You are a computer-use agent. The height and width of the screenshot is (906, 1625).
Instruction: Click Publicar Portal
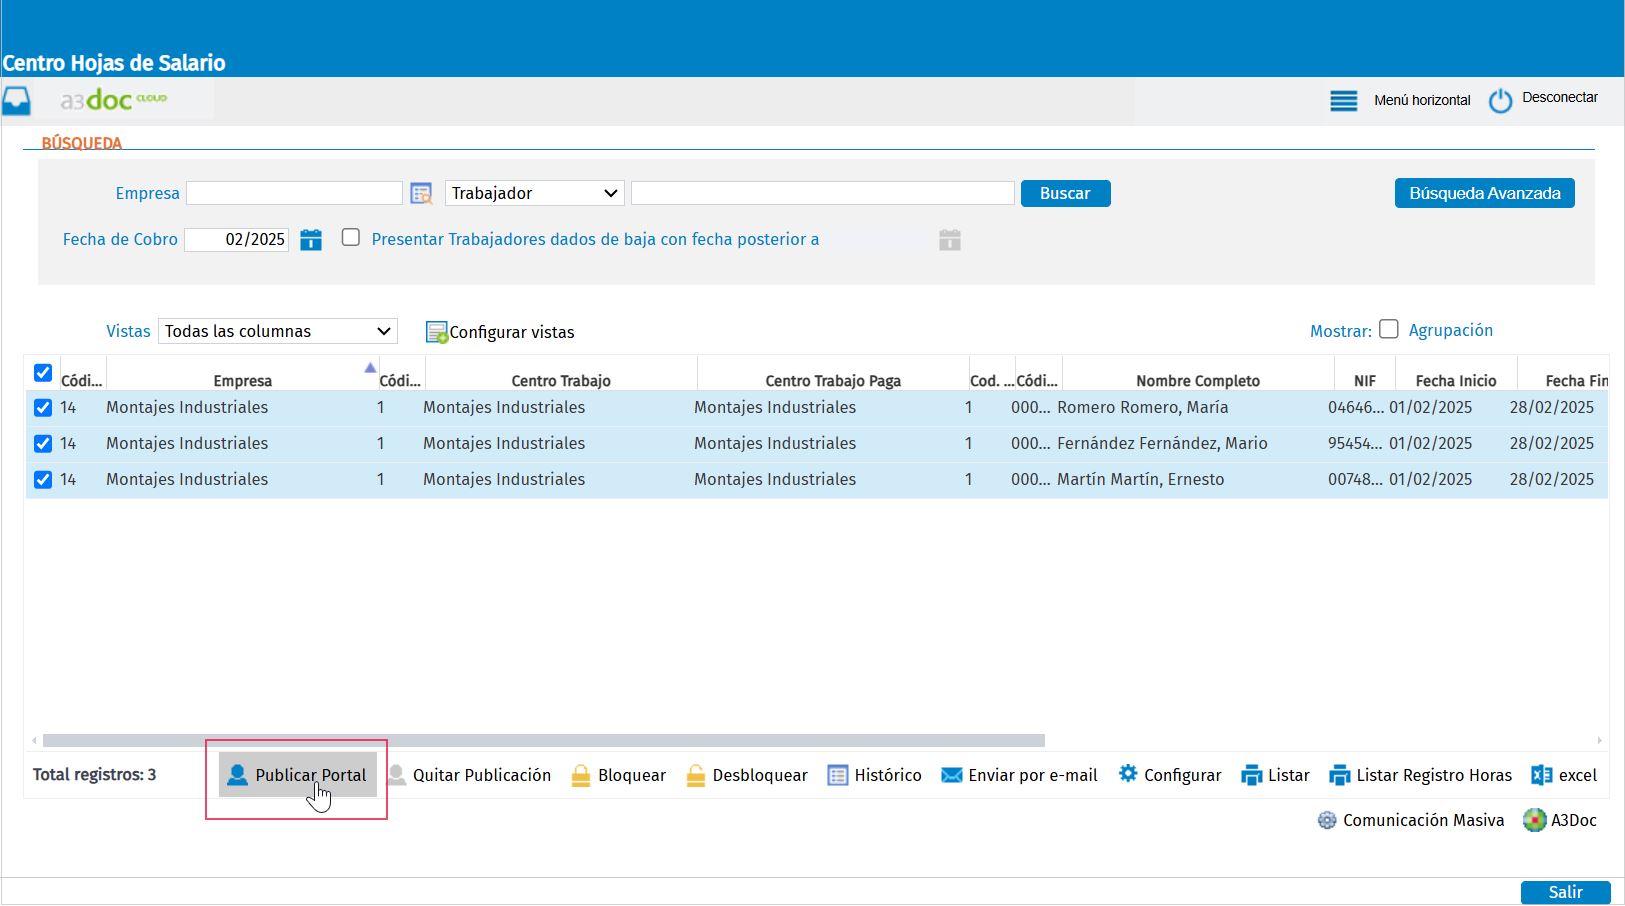click(x=297, y=775)
